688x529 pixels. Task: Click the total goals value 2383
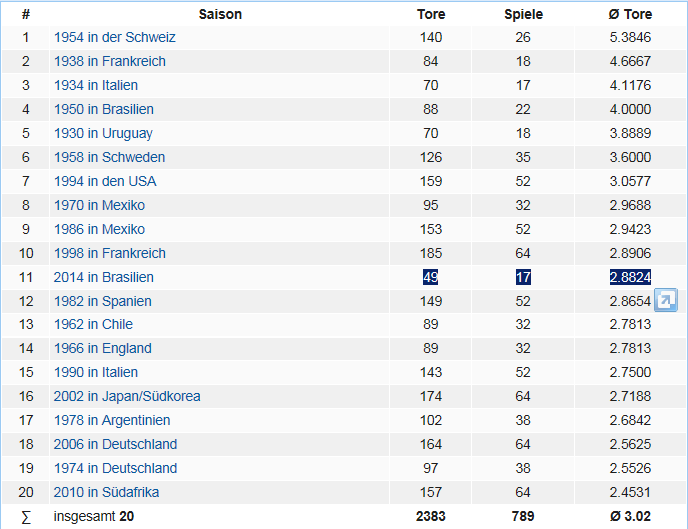tap(431, 516)
